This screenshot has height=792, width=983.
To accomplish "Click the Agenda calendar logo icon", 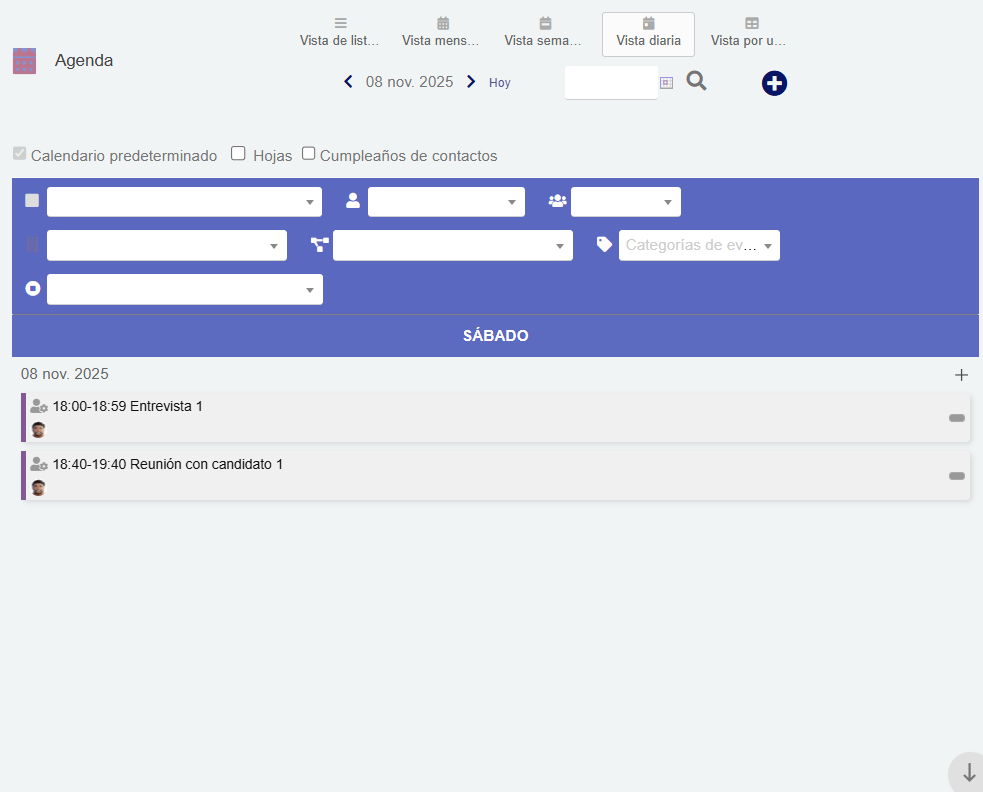I will tap(24, 61).
